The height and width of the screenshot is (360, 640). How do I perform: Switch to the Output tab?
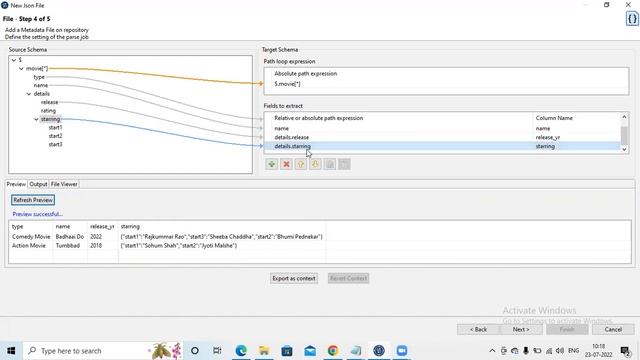coord(38,184)
